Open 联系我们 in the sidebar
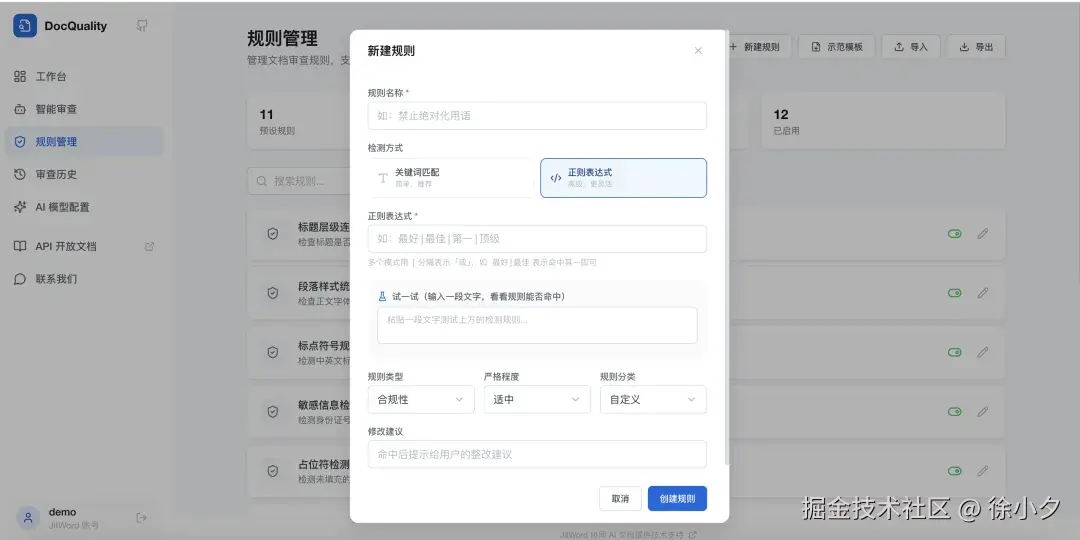Screen dimensions: 1080x540 pyautogui.click(x=84, y=279)
